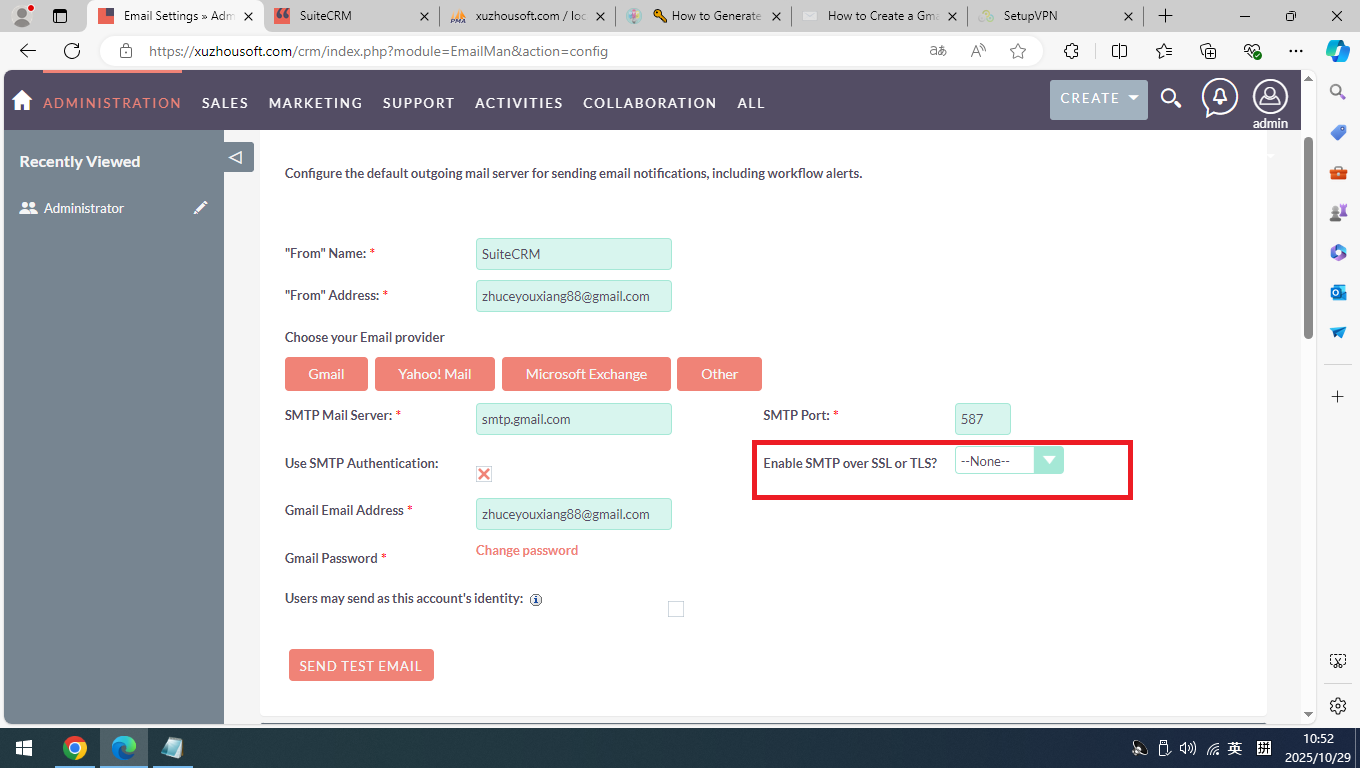Open the MARKETING menu
This screenshot has width=1360, height=768.
pos(315,103)
